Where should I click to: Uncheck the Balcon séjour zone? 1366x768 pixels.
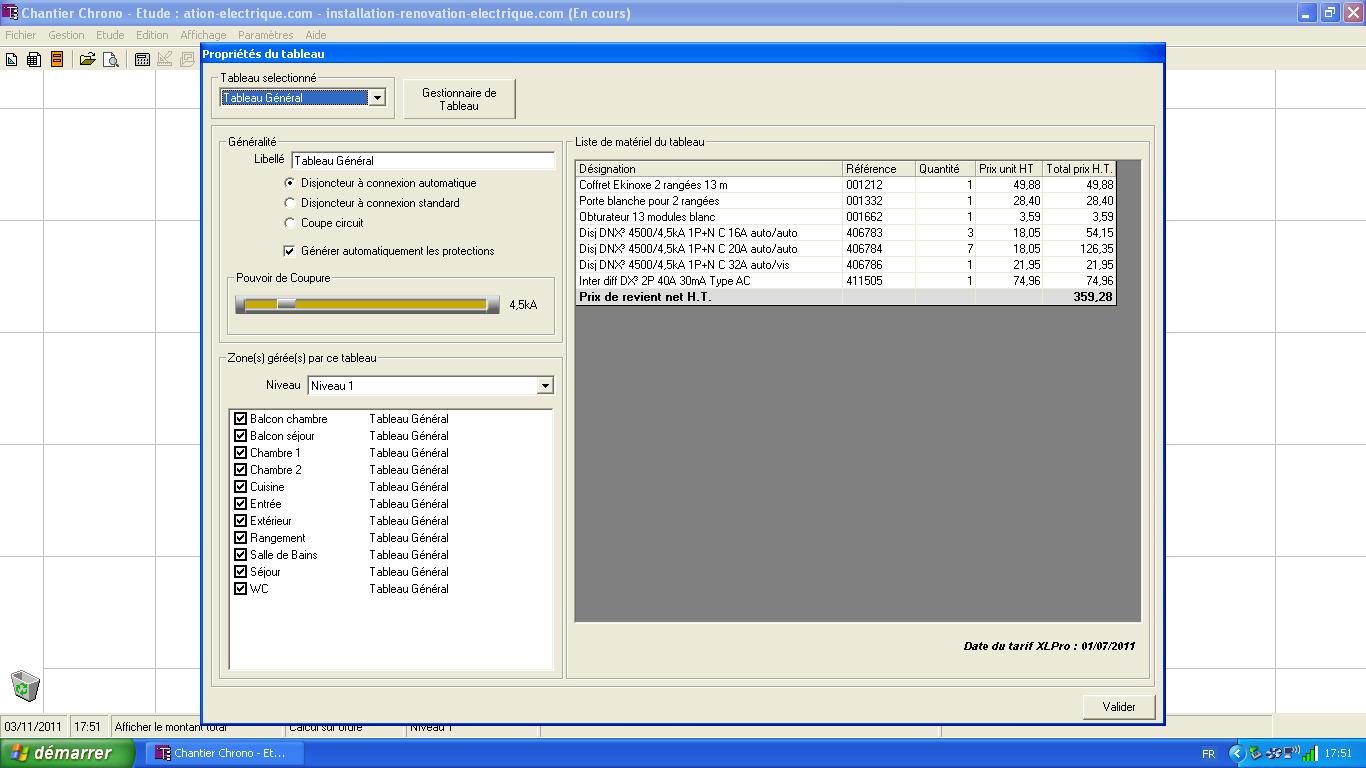point(240,436)
